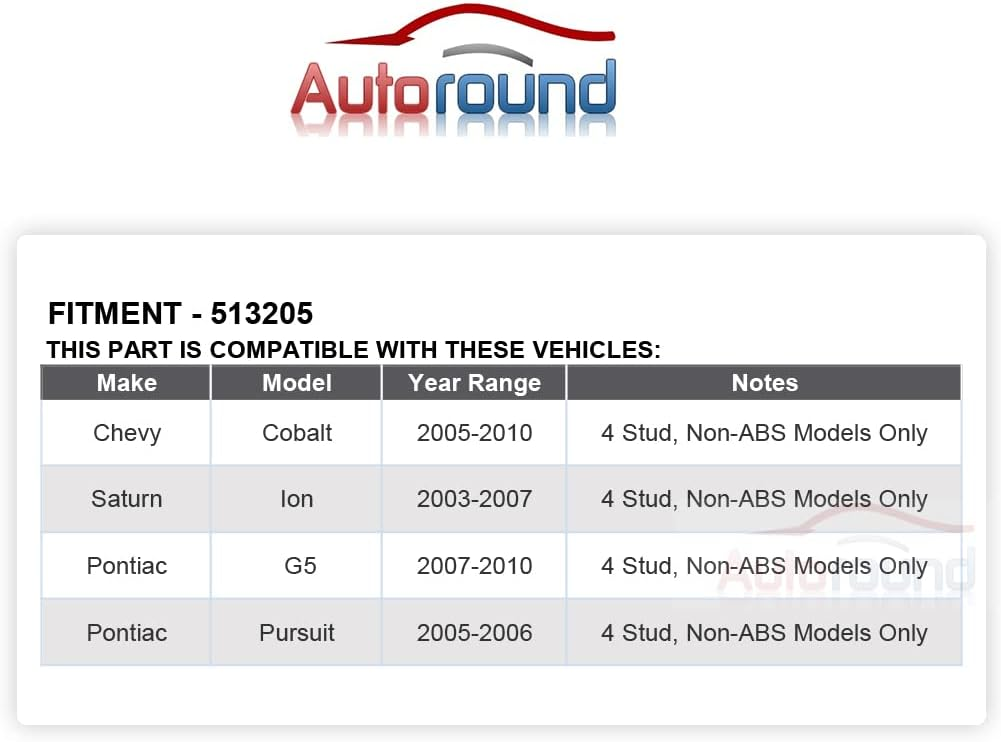
Task: Click the 2005-2006 year range cell
Action: tap(474, 633)
